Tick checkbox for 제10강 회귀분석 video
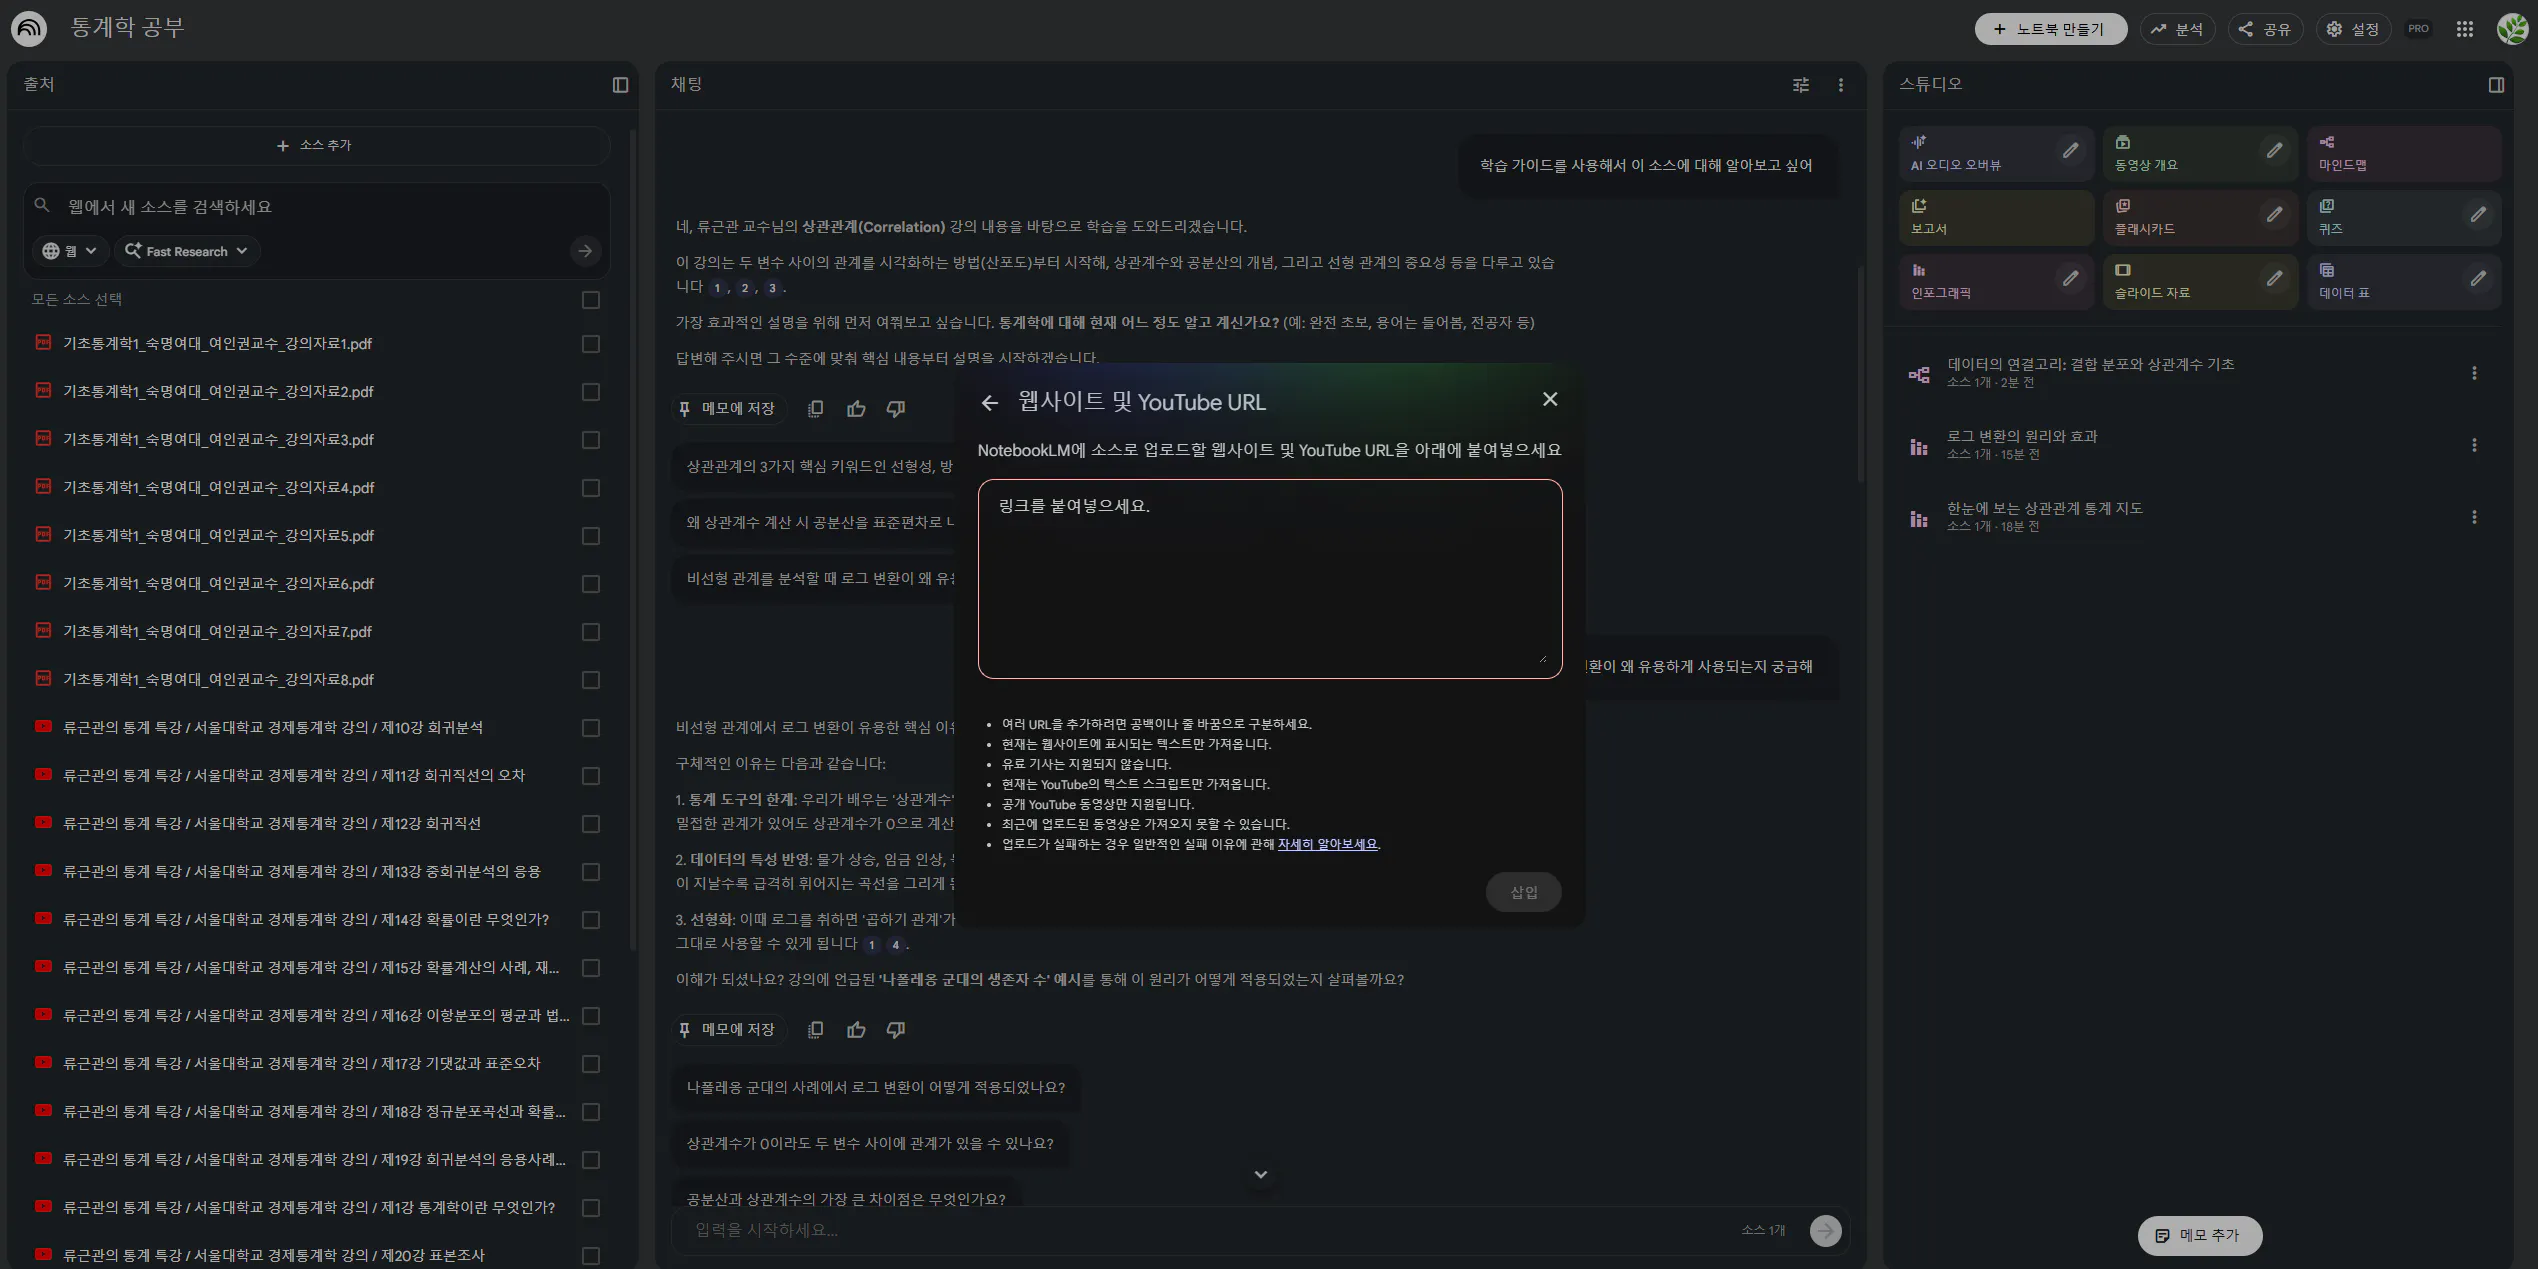2538x1269 pixels. (591, 728)
